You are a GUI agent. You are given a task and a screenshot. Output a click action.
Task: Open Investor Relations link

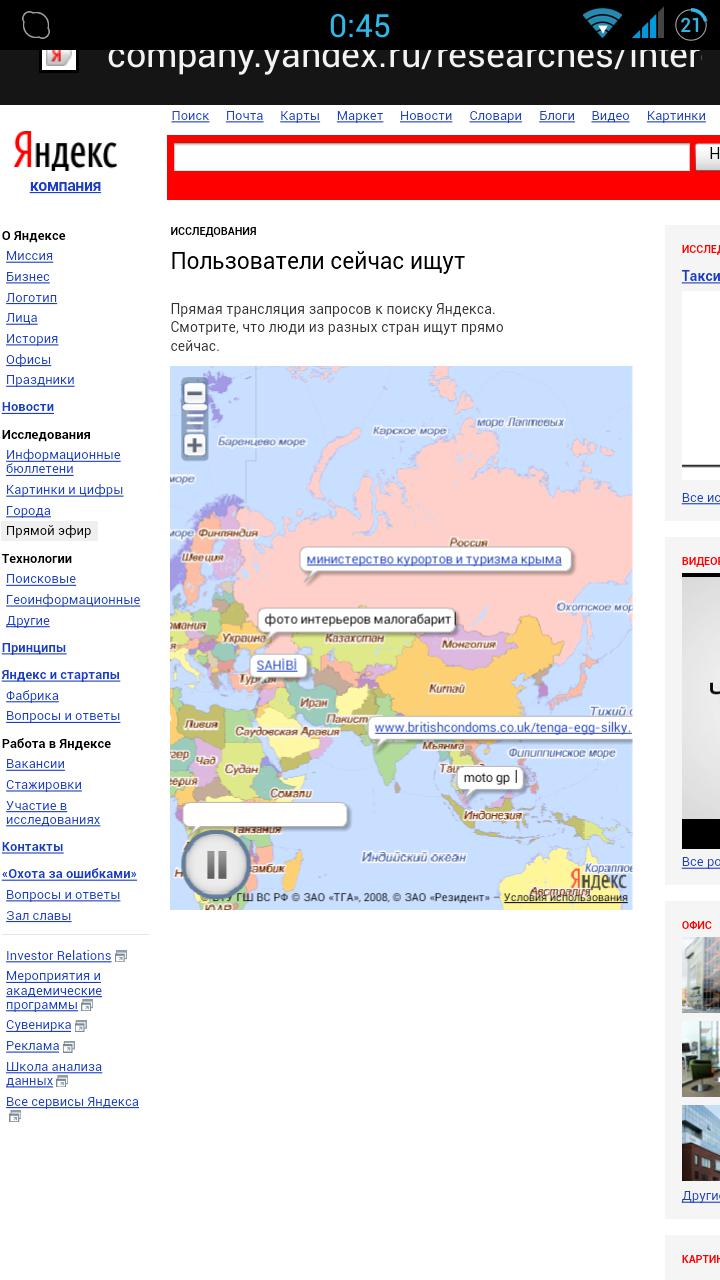click(x=58, y=956)
